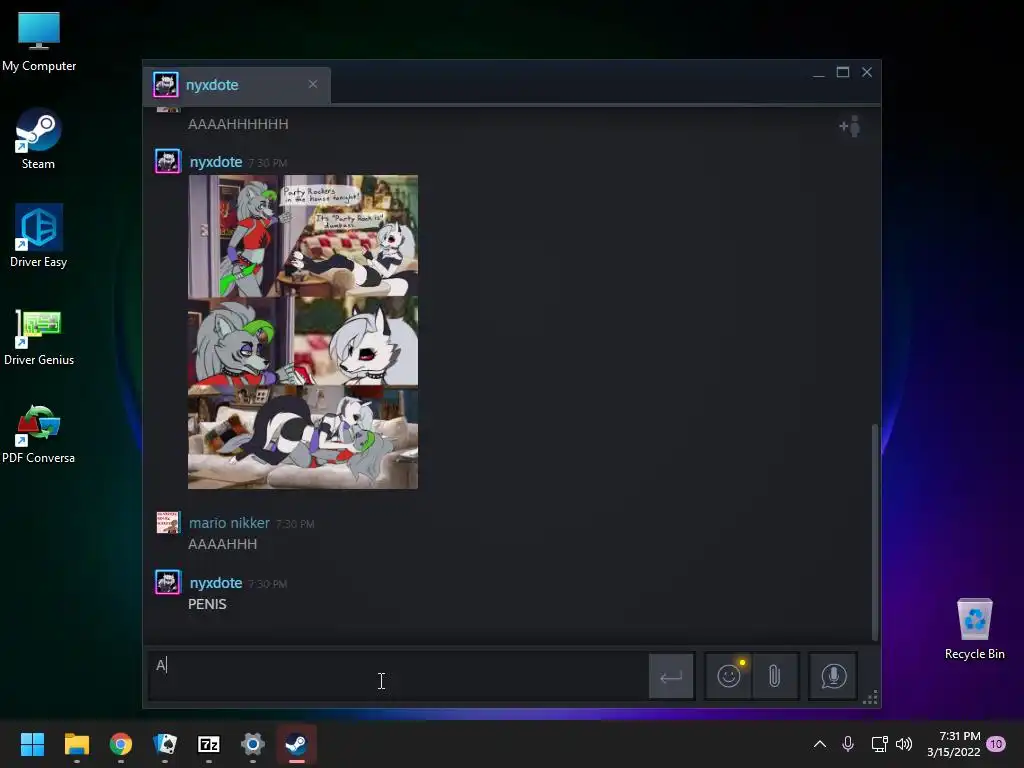Screen dimensions: 1024x768
Task: Open 7-Zip from the taskbar
Action: coord(209,744)
